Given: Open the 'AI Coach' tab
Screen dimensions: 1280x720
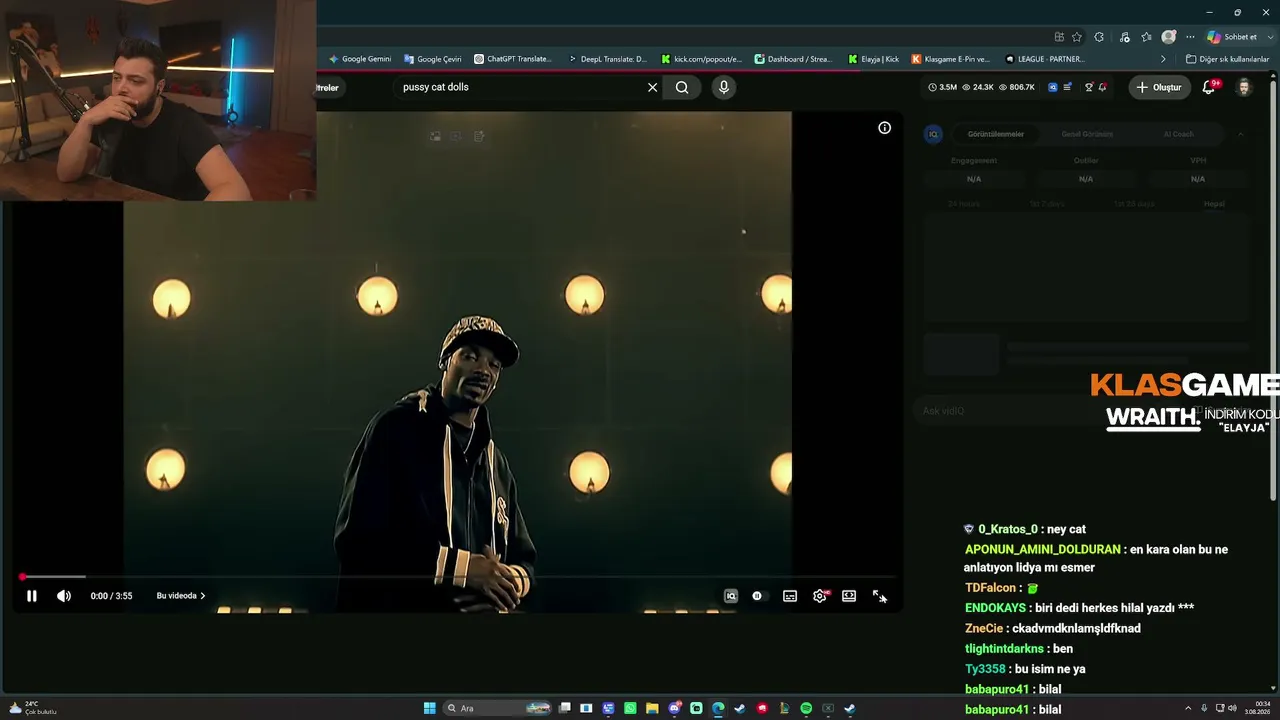Looking at the screenshot, I should [x=1178, y=134].
